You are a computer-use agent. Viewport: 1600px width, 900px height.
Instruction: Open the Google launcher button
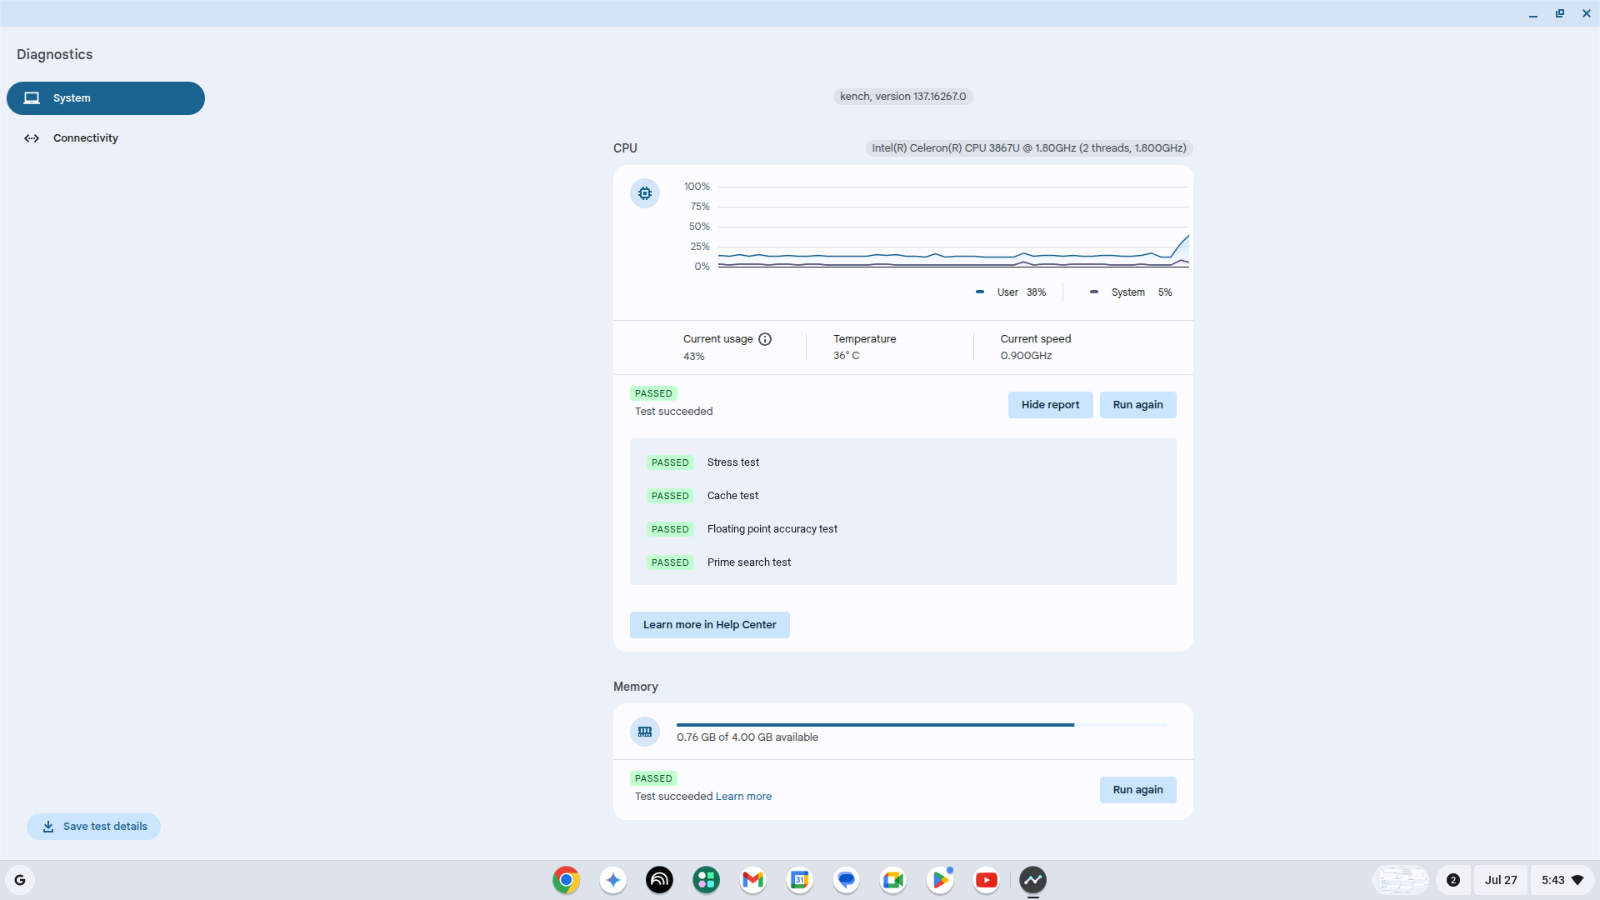[20, 880]
